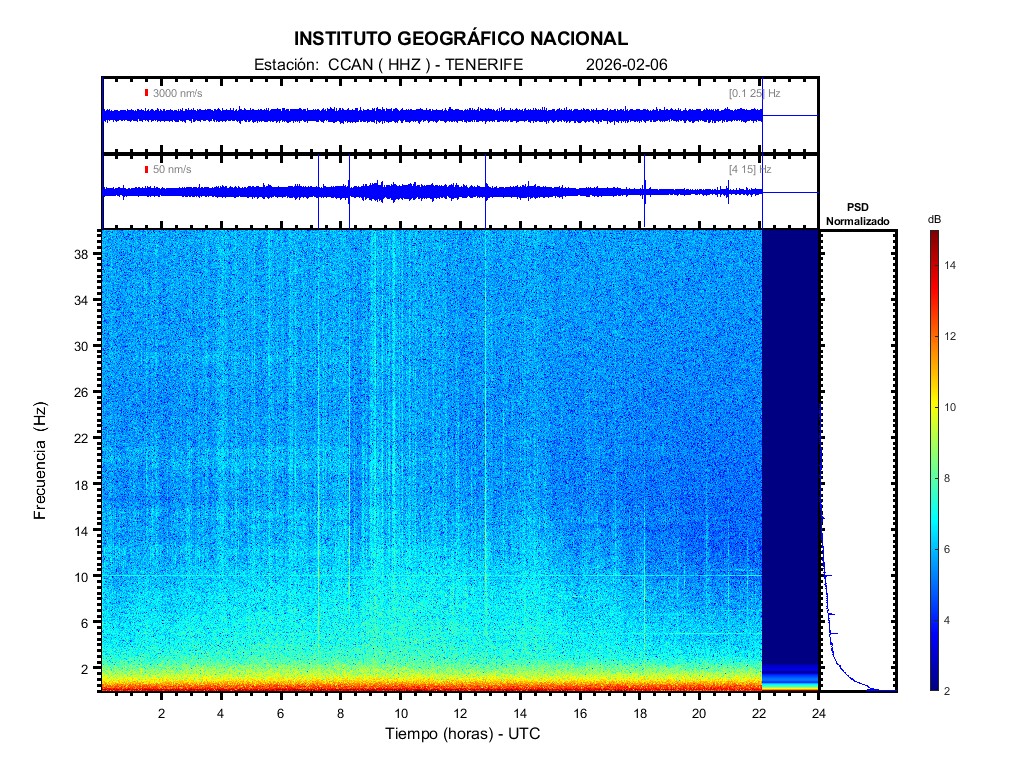The image size is (1024, 768).
Task: Click the dark blue no-data block in spectrogram
Action: 790,440
